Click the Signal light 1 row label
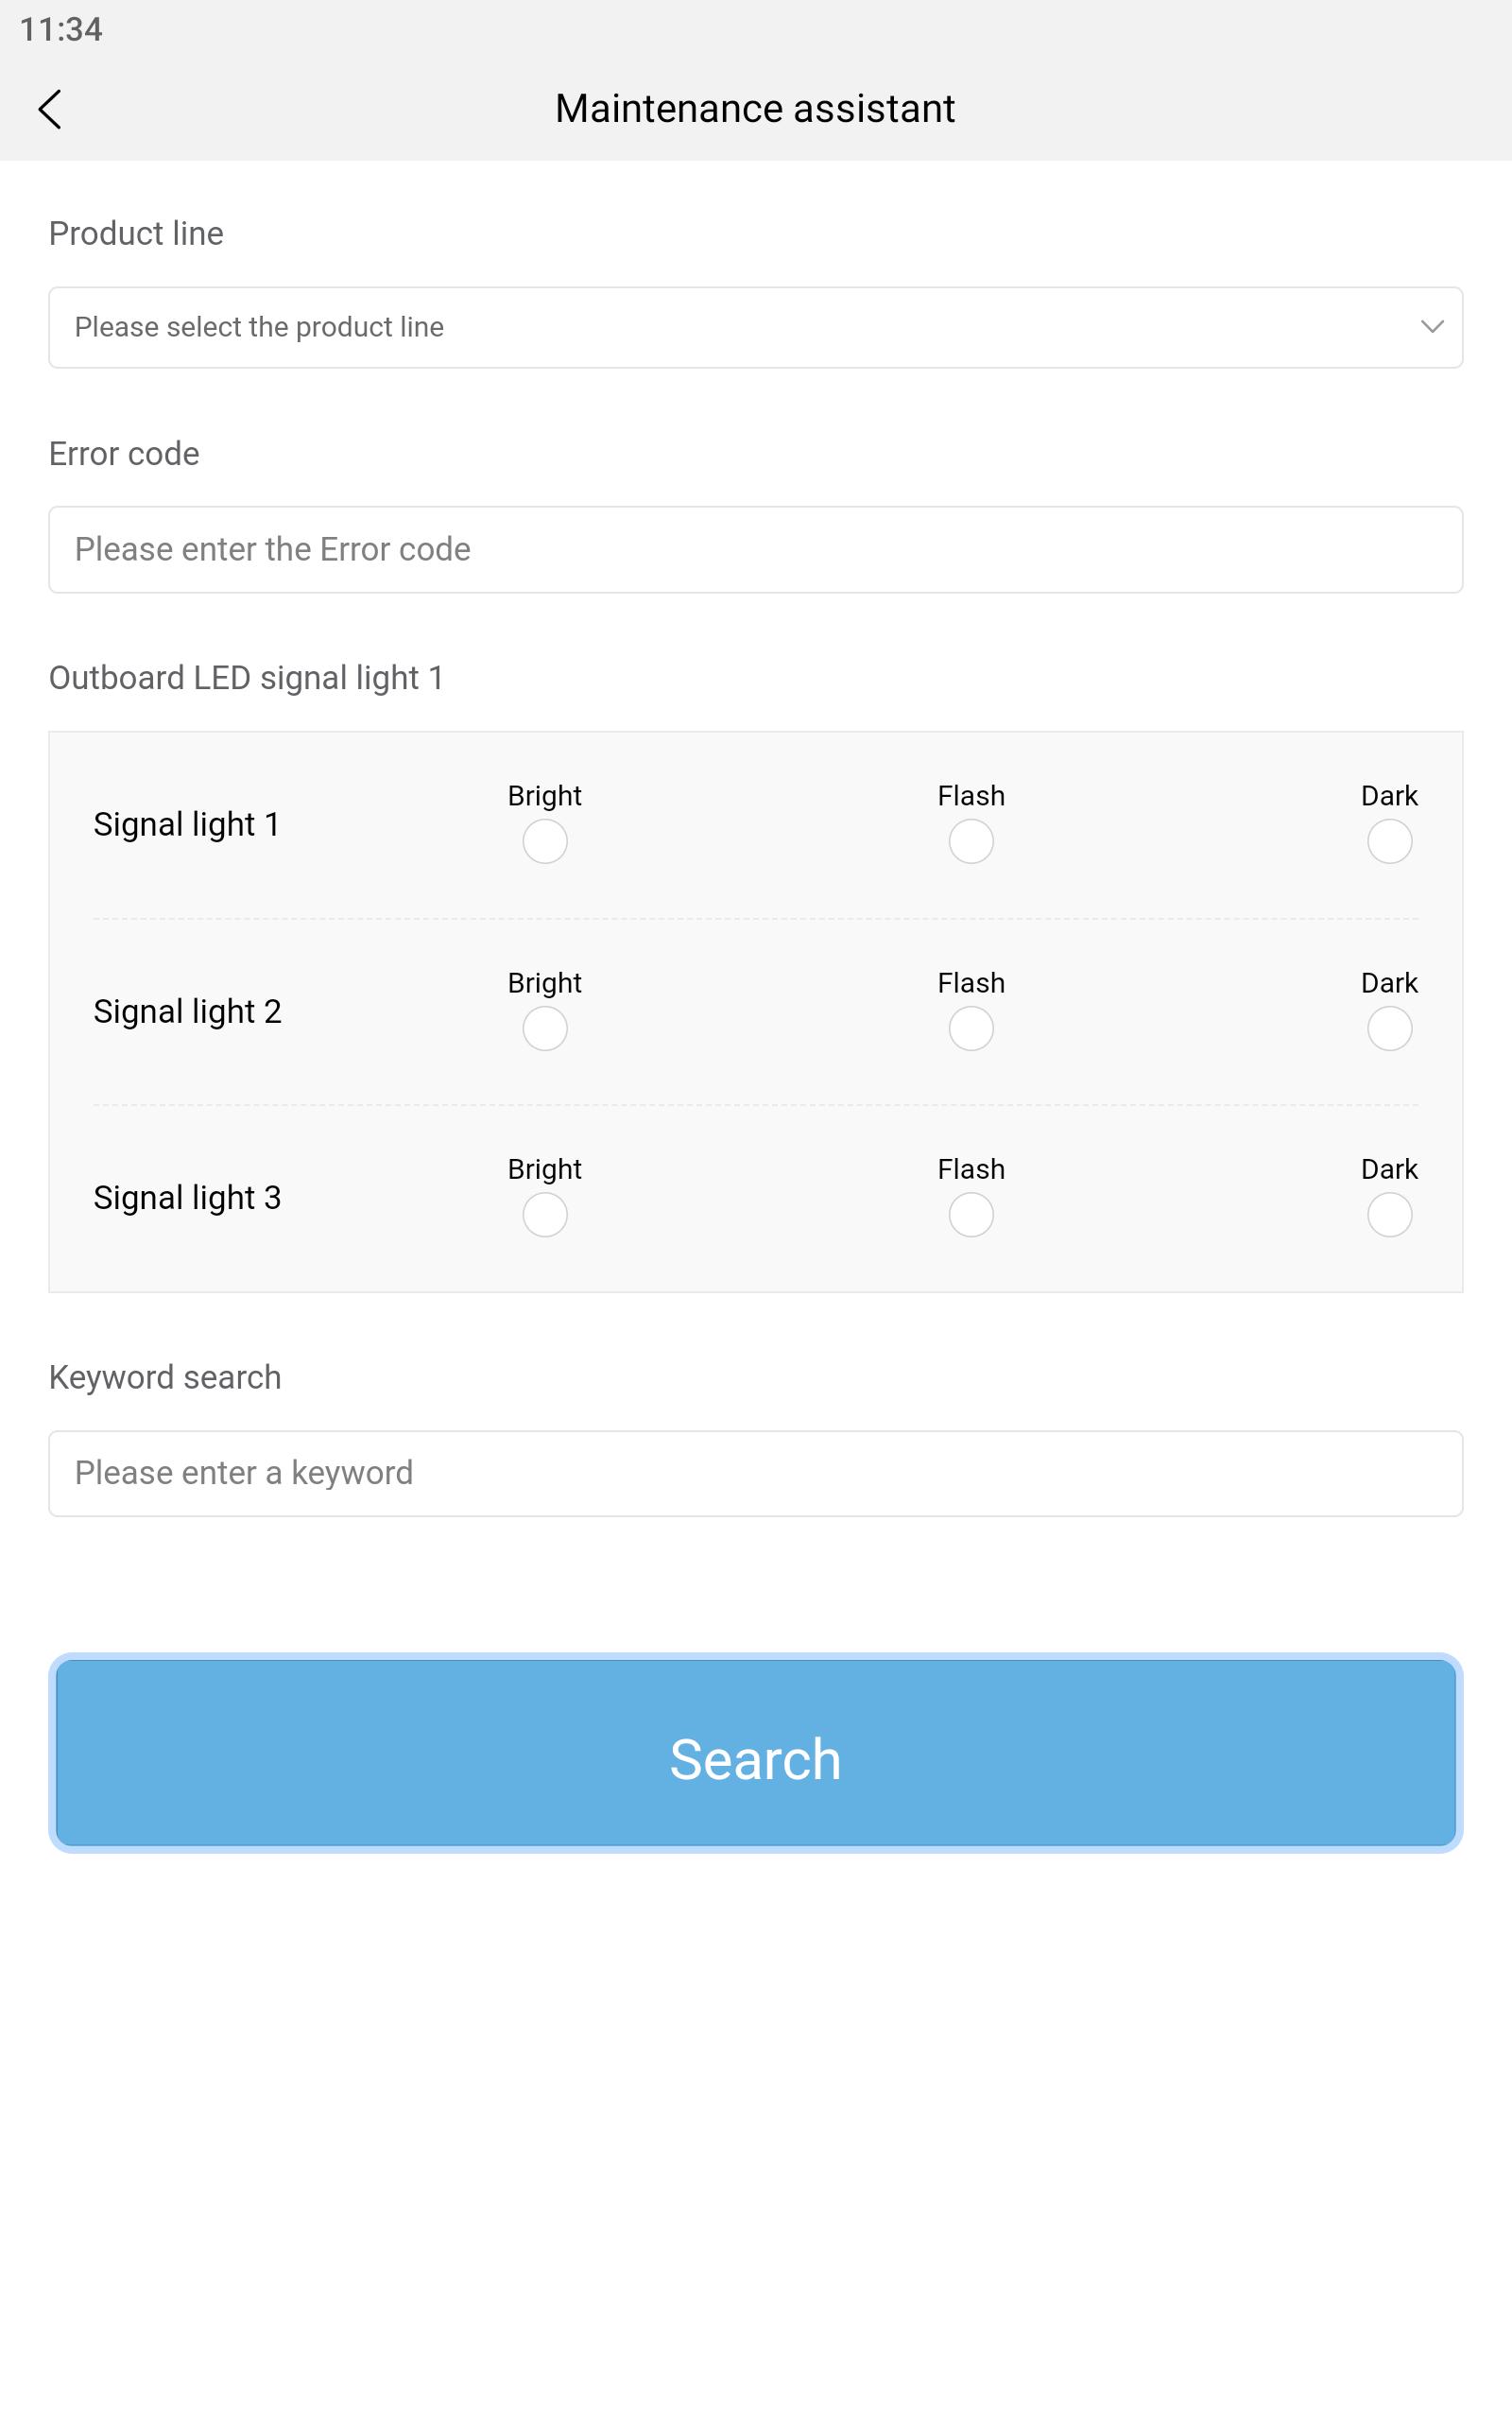 click(x=186, y=824)
